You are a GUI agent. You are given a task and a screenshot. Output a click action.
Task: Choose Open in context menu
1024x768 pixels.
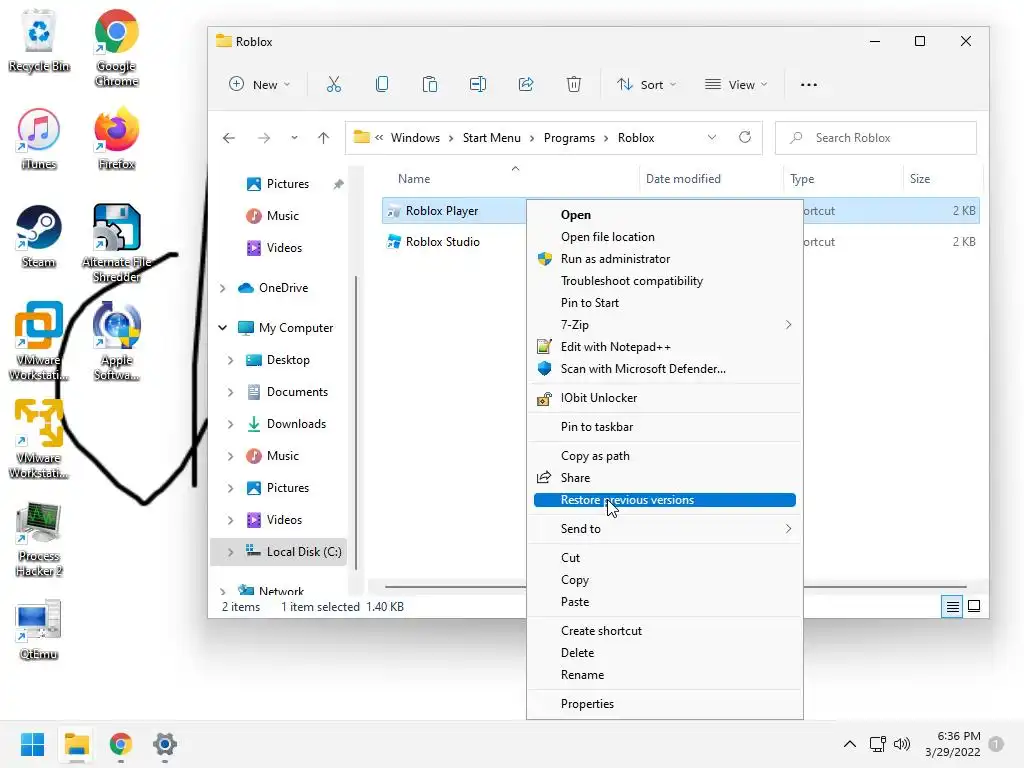(665, 215)
